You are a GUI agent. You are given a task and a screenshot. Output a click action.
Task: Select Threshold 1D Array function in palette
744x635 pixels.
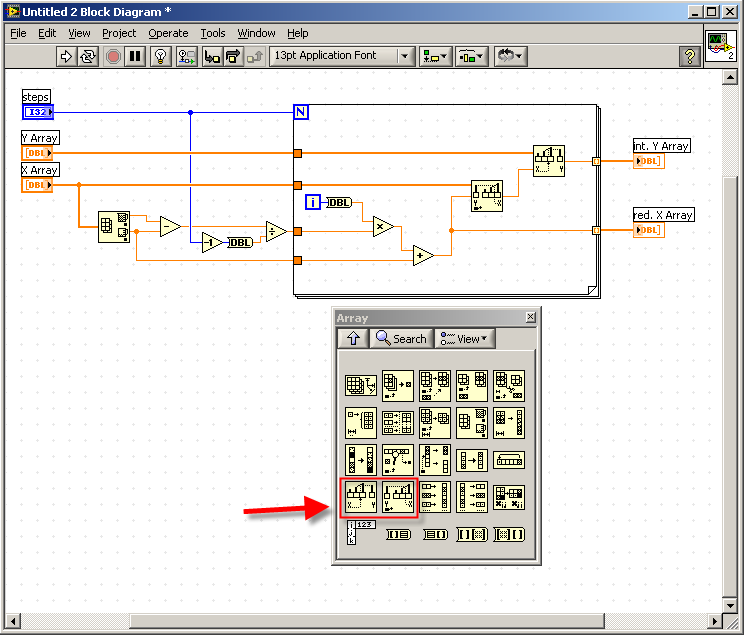click(398, 496)
